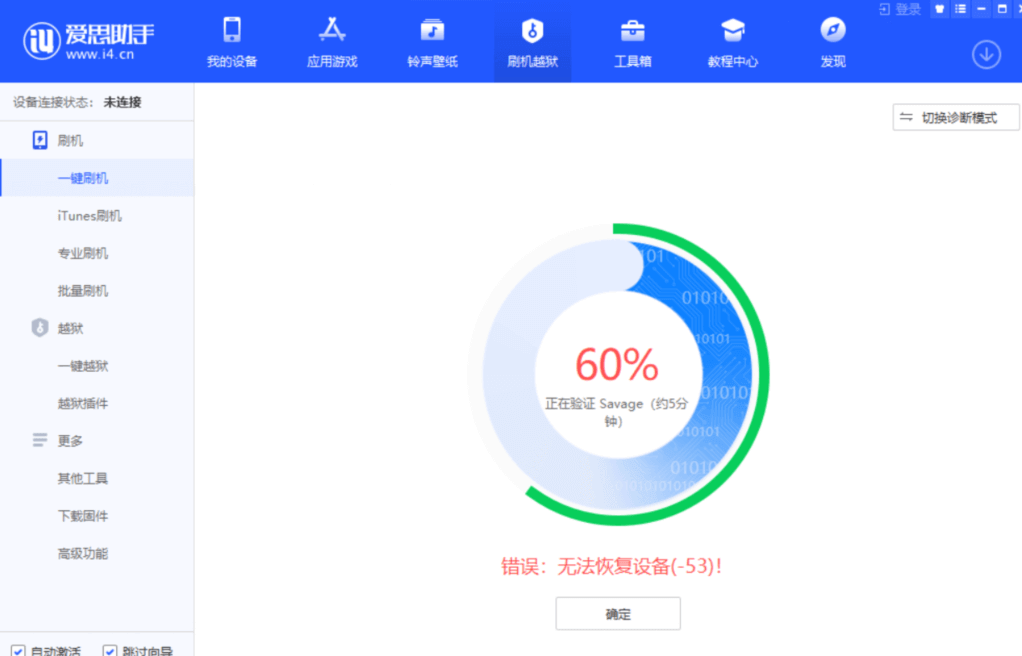Go to 铃声壁纸 ringtones and wallpapers

click(432, 42)
